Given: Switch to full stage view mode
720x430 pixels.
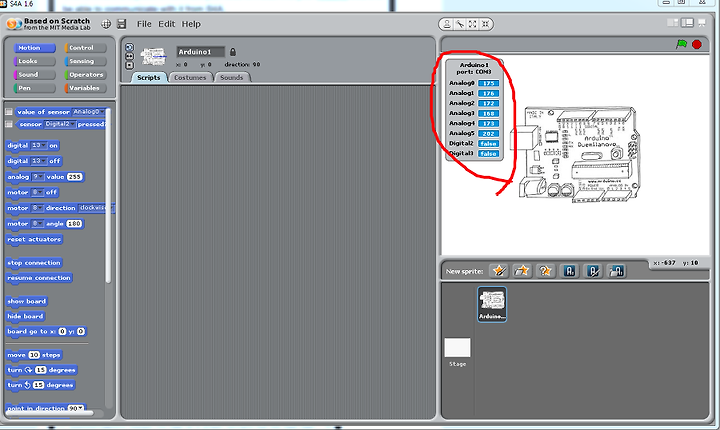Looking at the screenshot, I should (687, 23).
